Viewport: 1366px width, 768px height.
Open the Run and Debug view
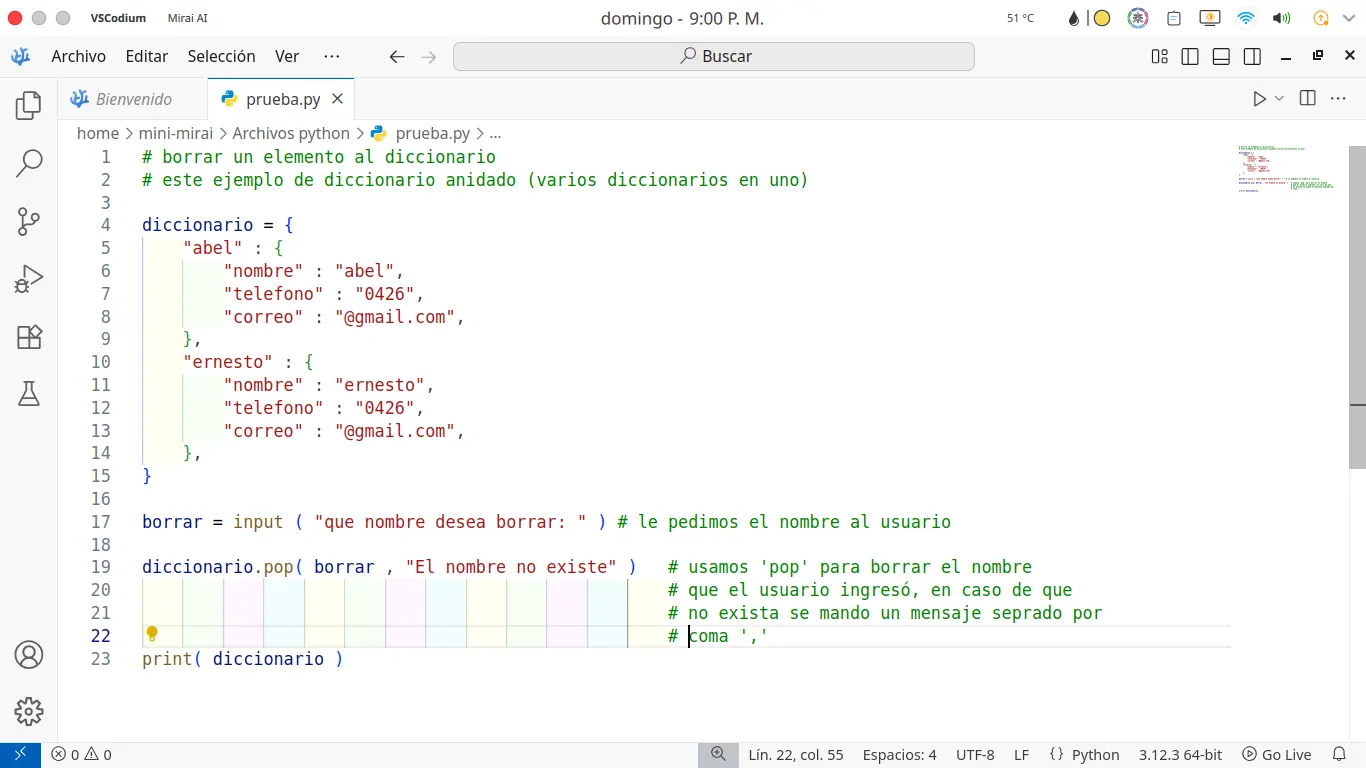[x=29, y=279]
